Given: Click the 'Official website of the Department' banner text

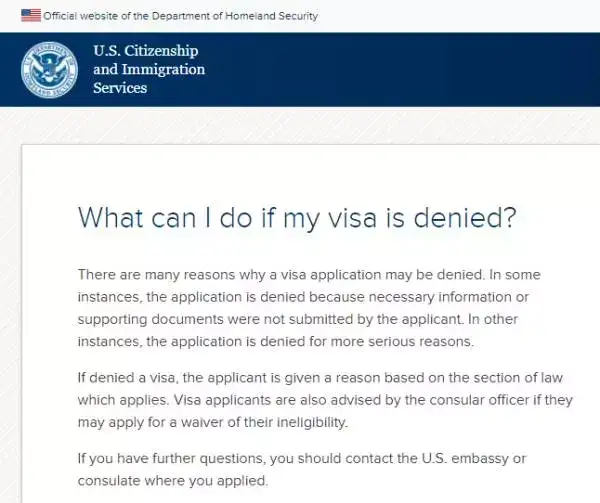Looking at the screenshot, I should click(180, 16).
